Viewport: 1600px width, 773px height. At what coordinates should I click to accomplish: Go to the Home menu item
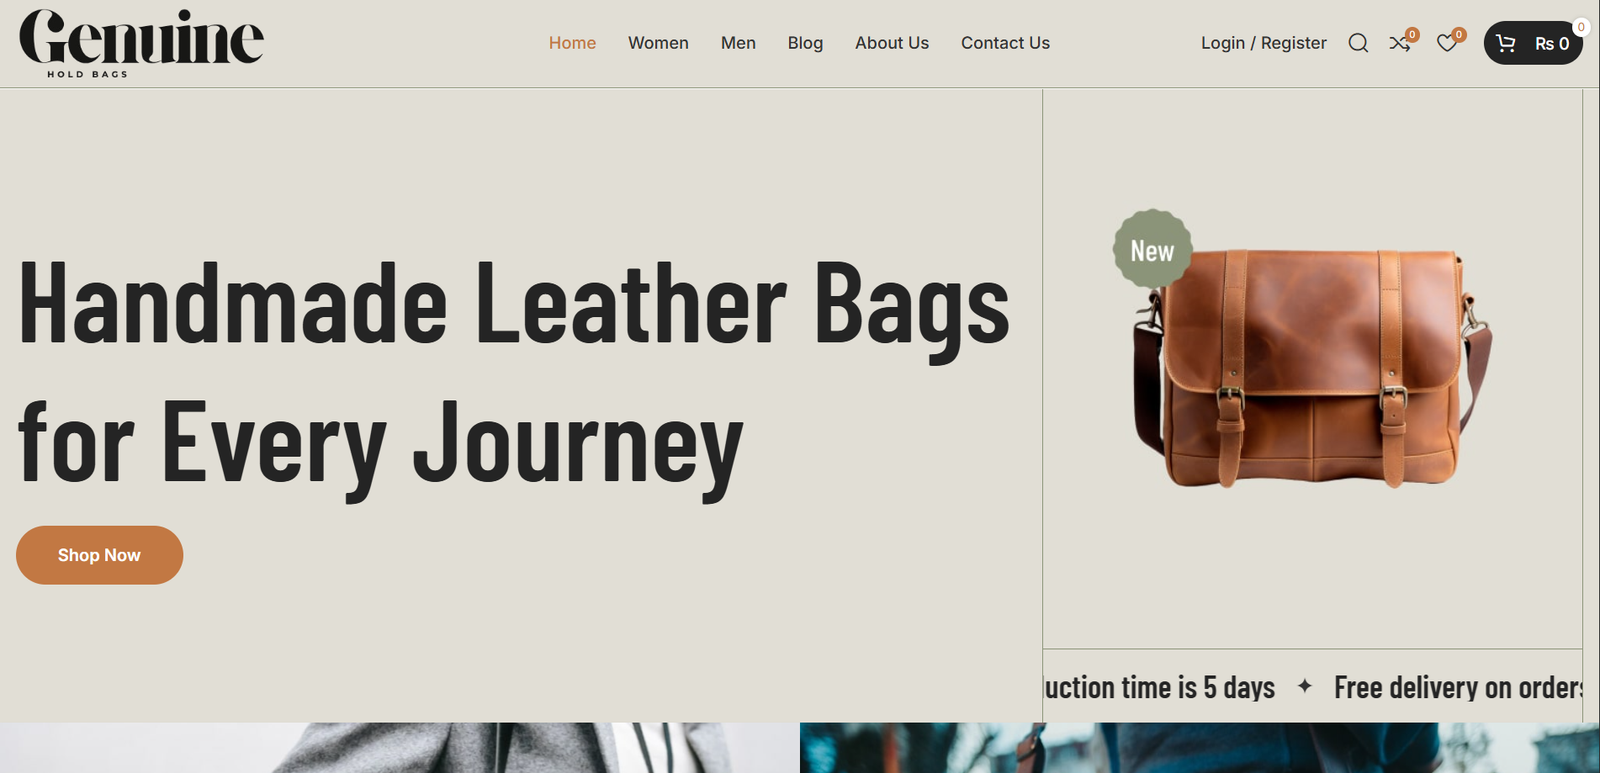(x=572, y=43)
